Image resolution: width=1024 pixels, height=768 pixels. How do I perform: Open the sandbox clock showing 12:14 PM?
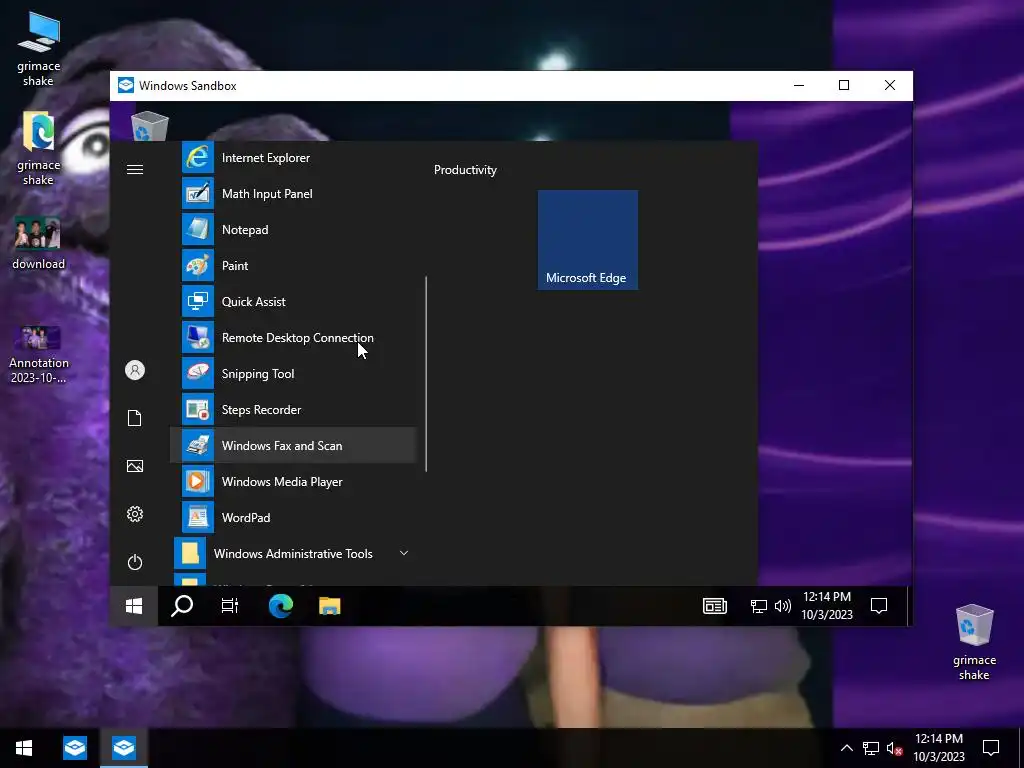coord(827,605)
